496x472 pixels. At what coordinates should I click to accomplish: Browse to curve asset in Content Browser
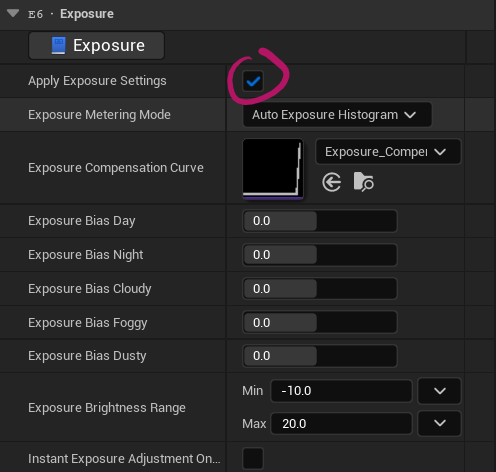coord(363,182)
